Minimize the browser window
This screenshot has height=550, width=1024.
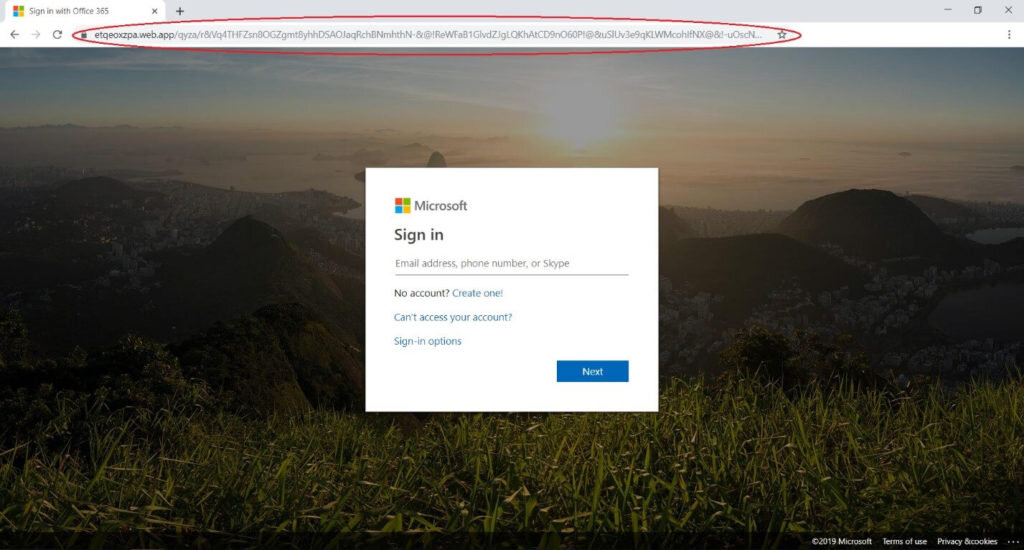[x=948, y=10]
